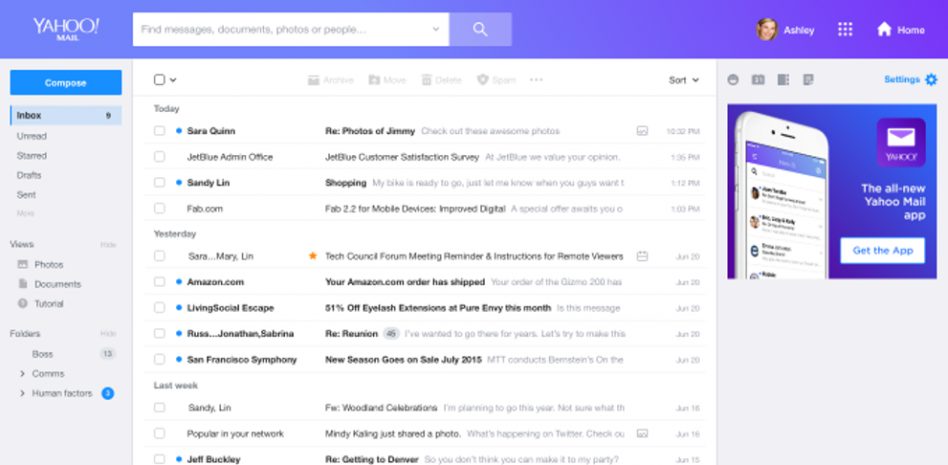Viewport: 948px width, 465px height.
Task: Check the Sara Quinn email checkbox
Action: [x=159, y=131]
